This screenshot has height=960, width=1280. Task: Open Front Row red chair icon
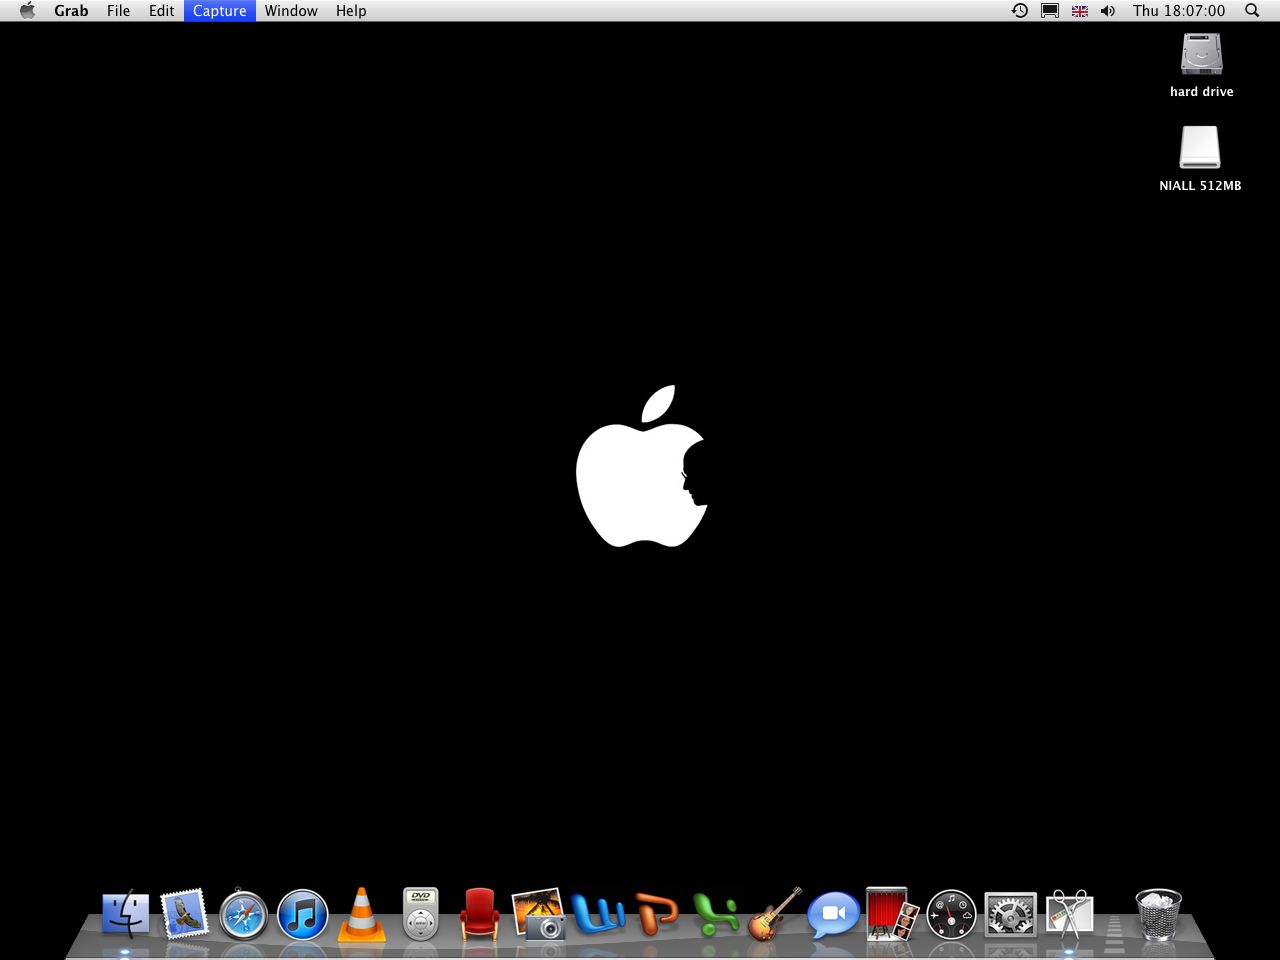(480, 914)
